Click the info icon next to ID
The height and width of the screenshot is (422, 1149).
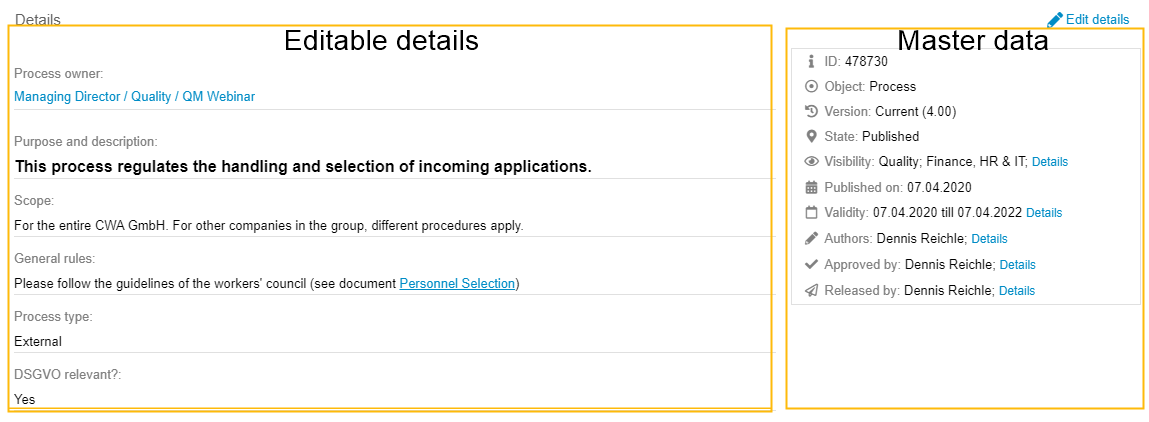pyautogui.click(x=811, y=61)
